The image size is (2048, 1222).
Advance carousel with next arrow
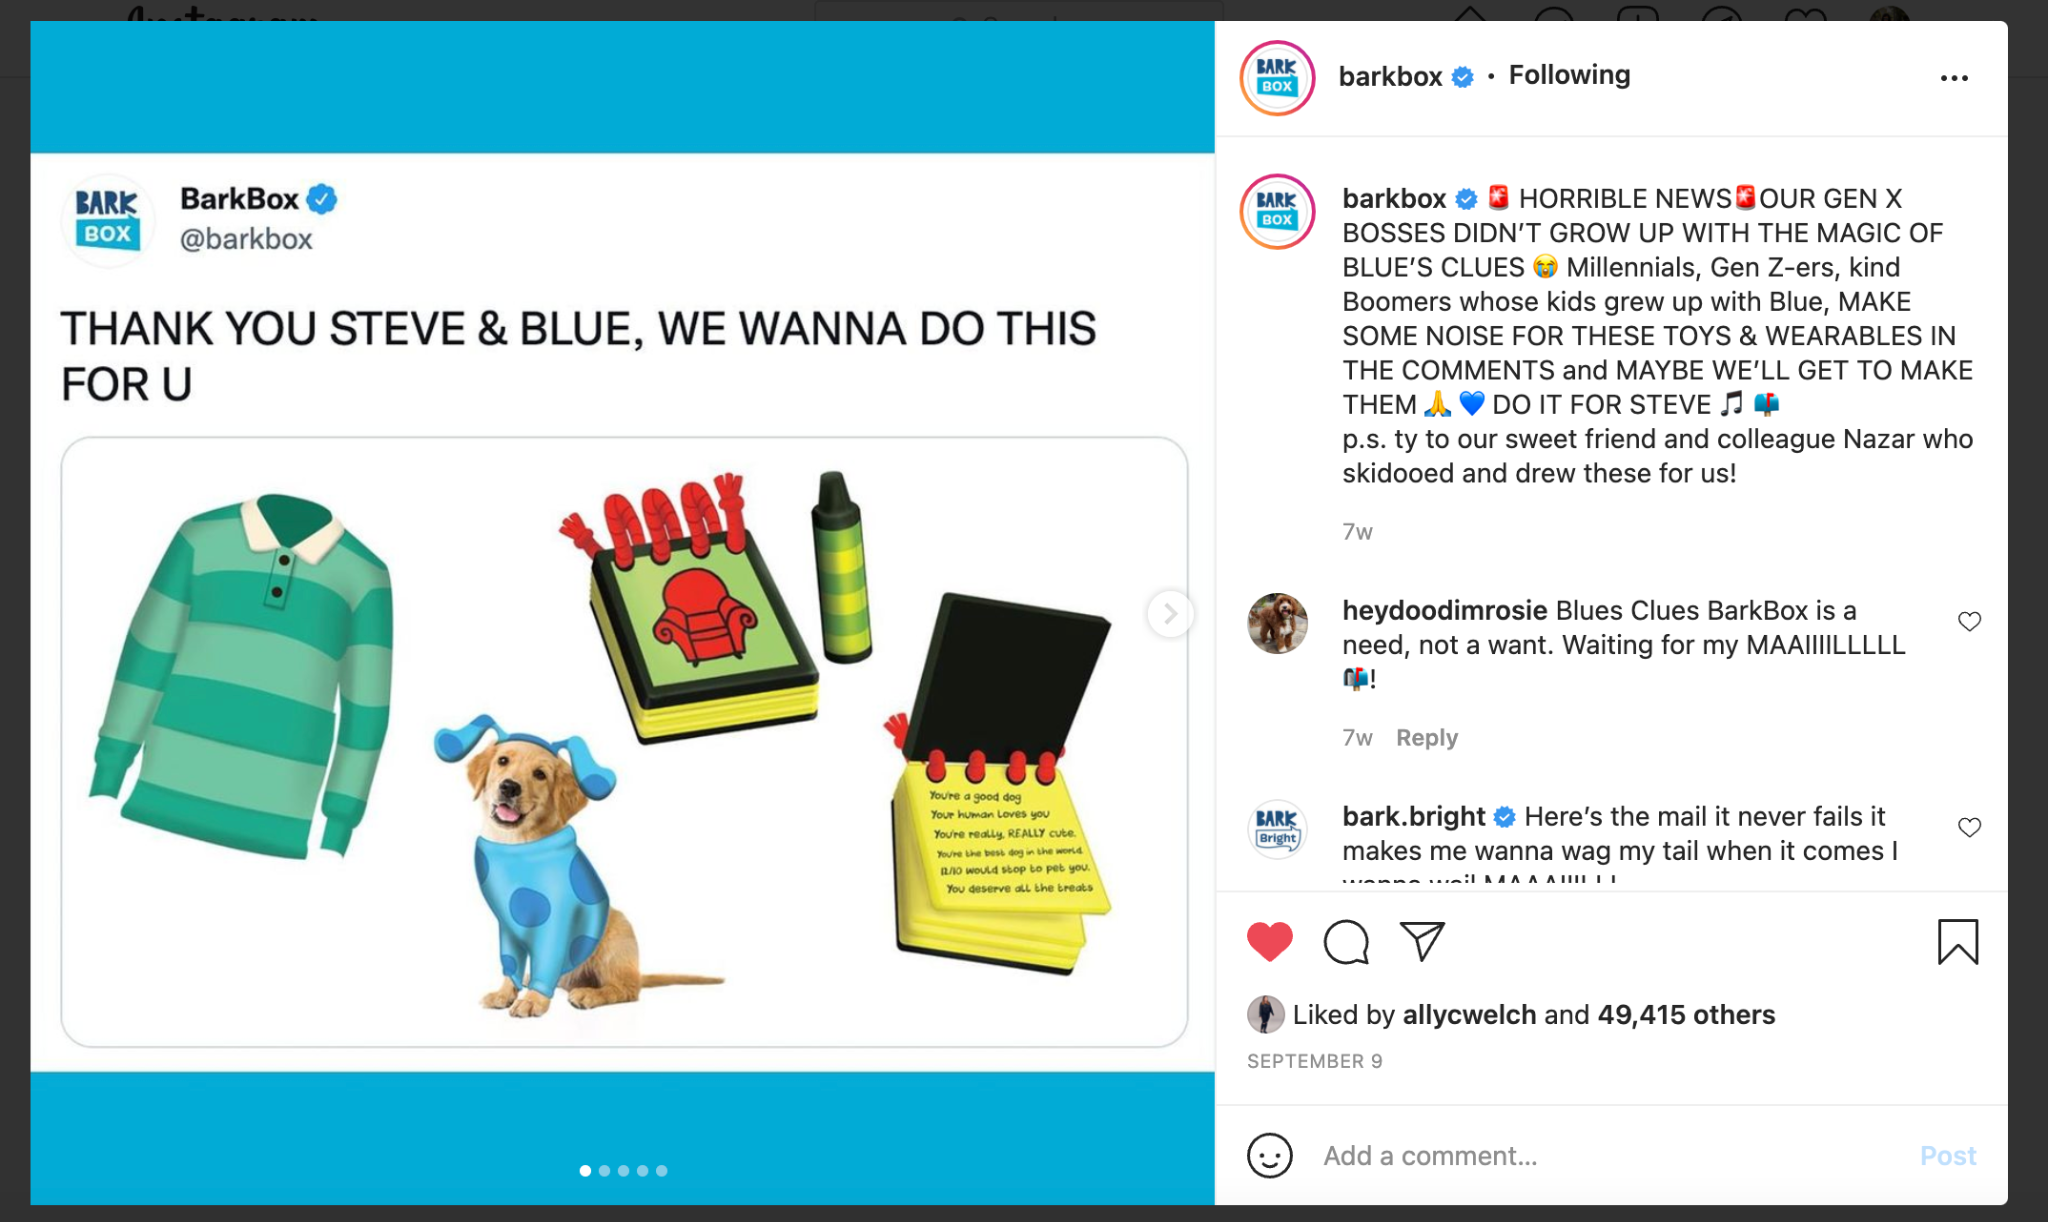1169,614
